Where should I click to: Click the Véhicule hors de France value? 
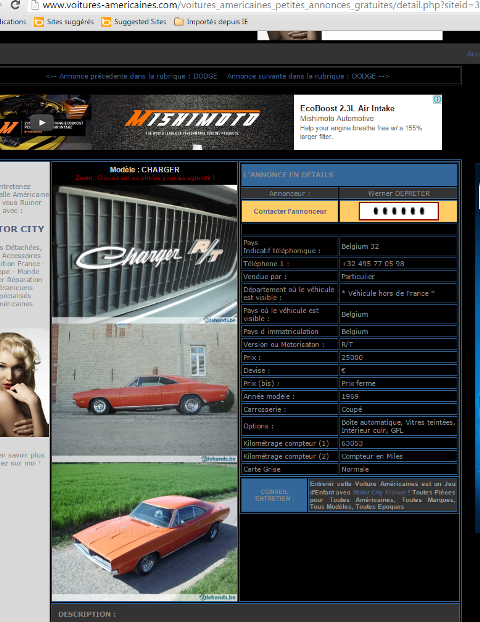[388, 294]
